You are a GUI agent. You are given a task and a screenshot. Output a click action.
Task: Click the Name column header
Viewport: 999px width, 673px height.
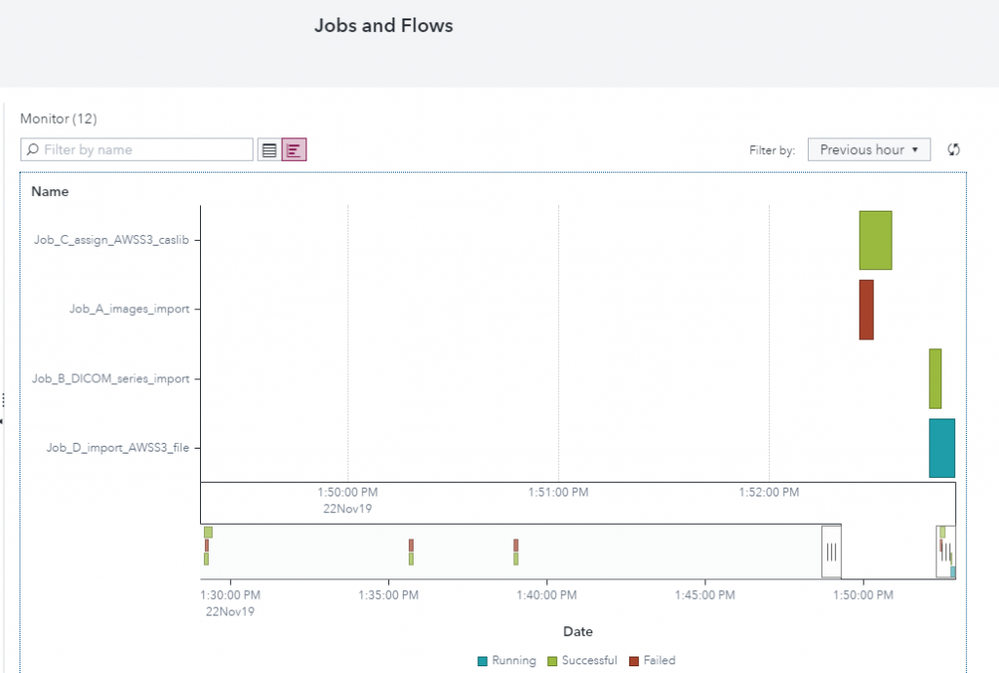[x=50, y=191]
